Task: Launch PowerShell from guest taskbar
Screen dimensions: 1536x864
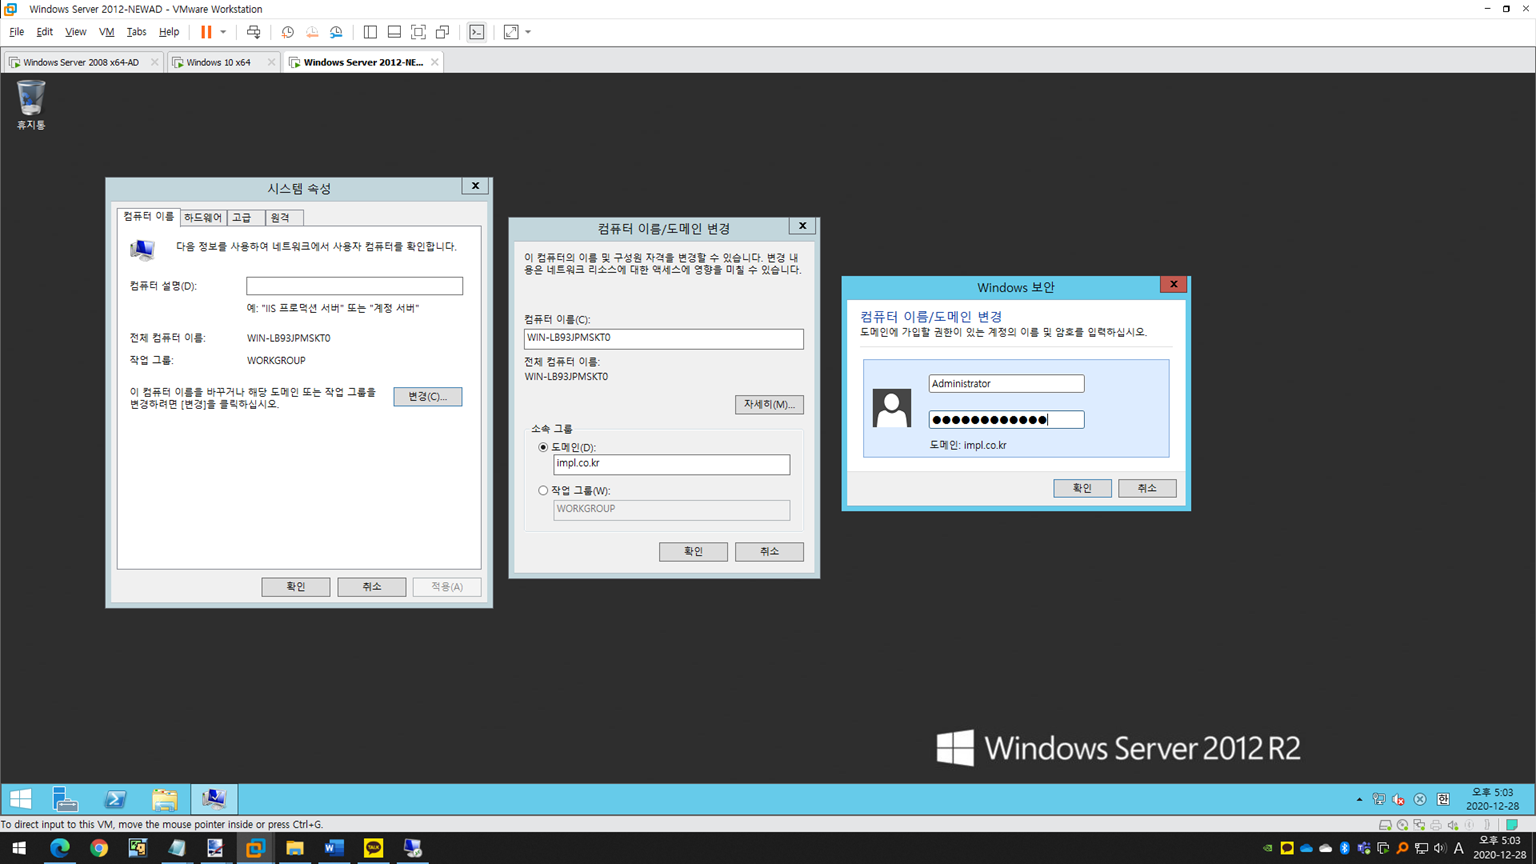Action: tap(115, 799)
